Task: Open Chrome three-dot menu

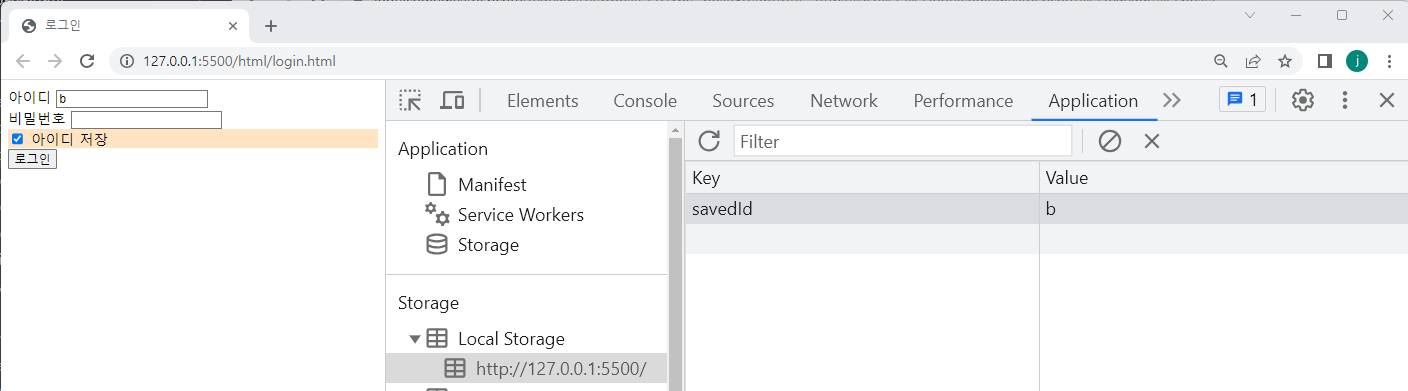Action: [1389, 61]
